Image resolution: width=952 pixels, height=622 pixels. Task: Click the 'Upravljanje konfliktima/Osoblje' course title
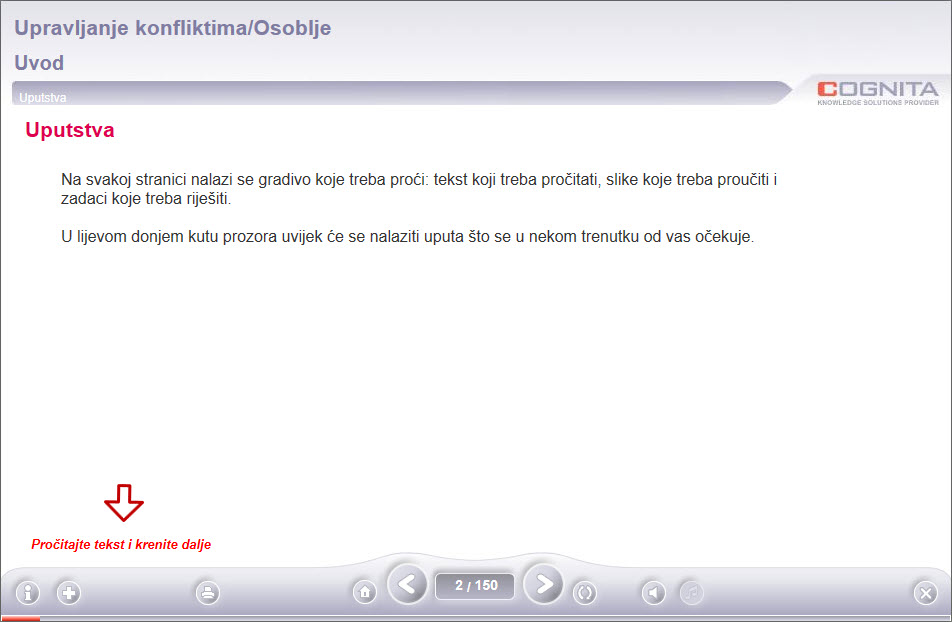pyautogui.click(x=172, y=28)
